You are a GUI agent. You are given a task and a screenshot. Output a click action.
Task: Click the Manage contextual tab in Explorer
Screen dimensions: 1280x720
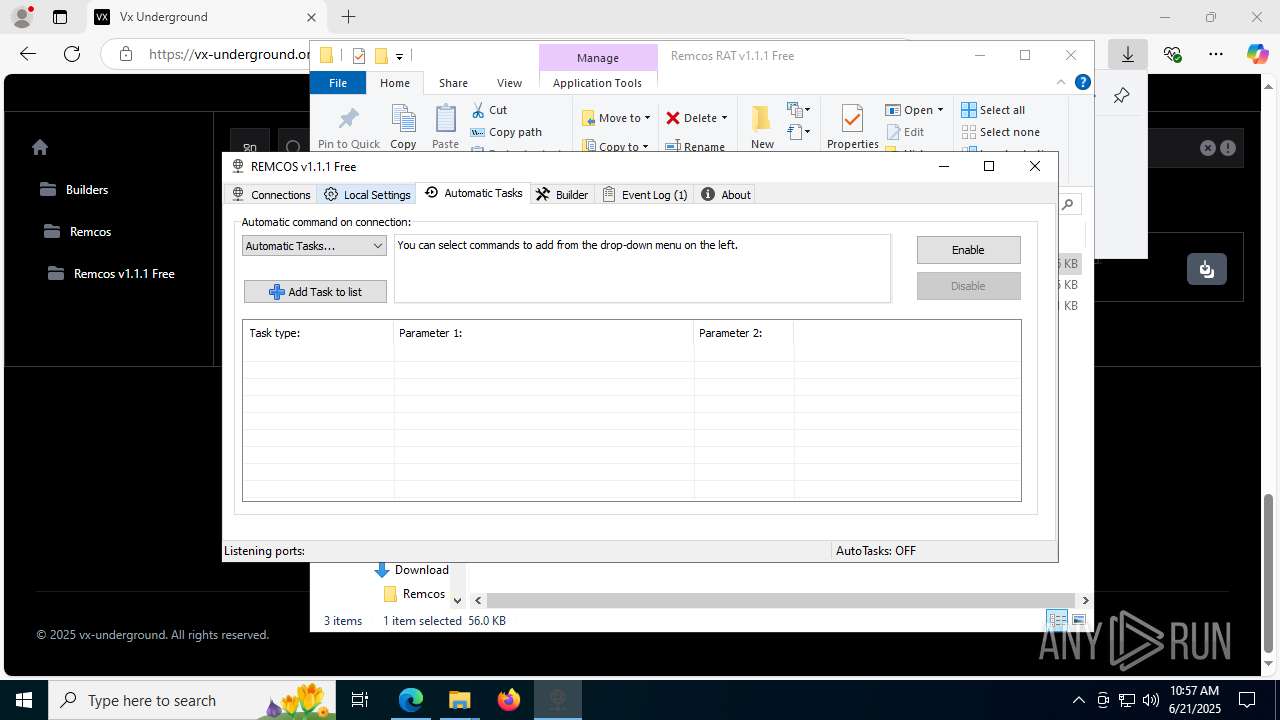click(598, 58)
